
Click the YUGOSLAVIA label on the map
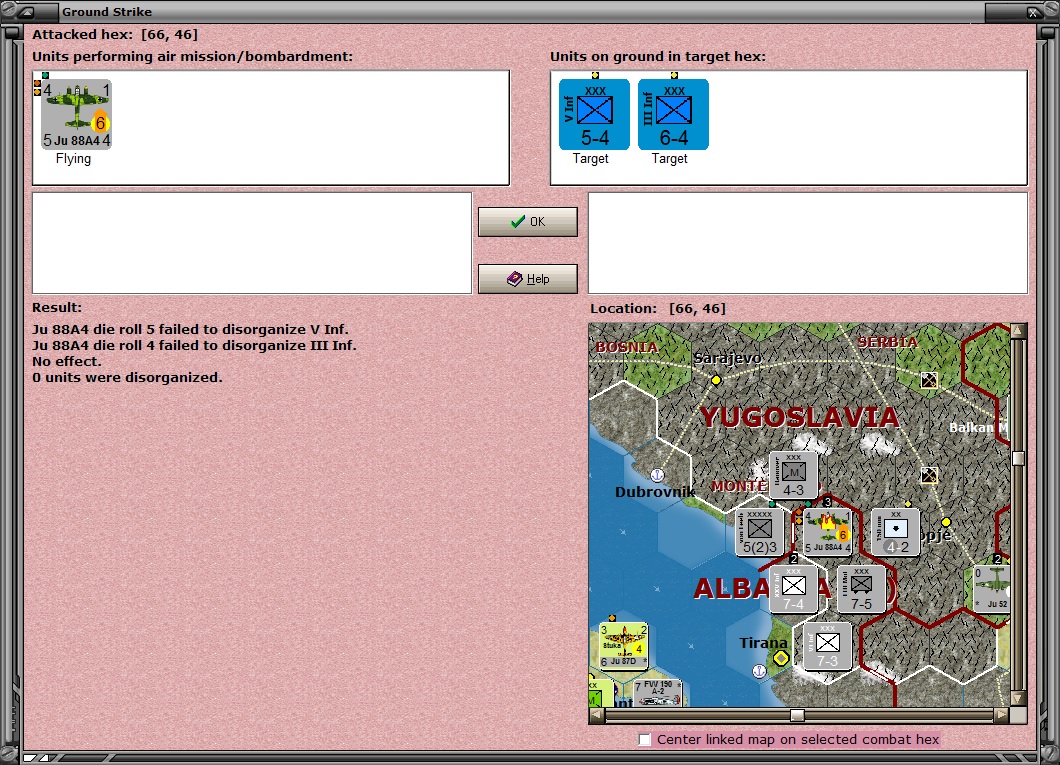click(799, 417)
